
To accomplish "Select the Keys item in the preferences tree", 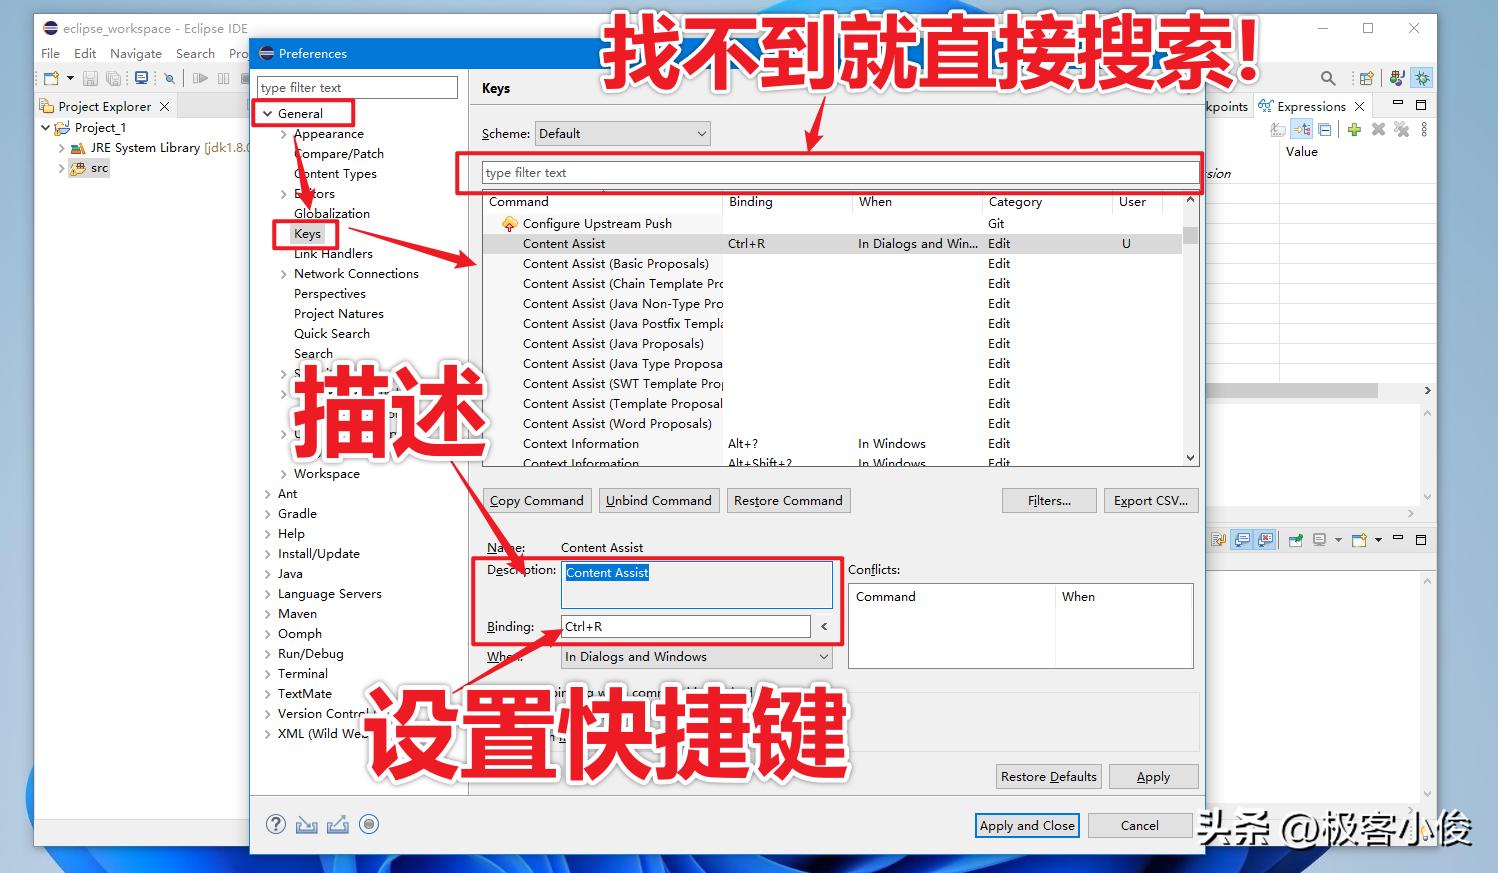I will click(306, 233).
